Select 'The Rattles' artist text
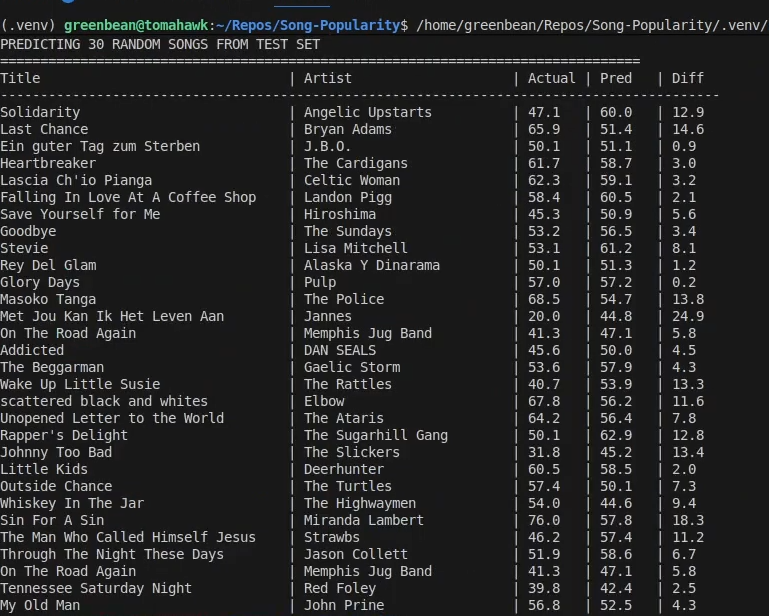 click(348, 384)
